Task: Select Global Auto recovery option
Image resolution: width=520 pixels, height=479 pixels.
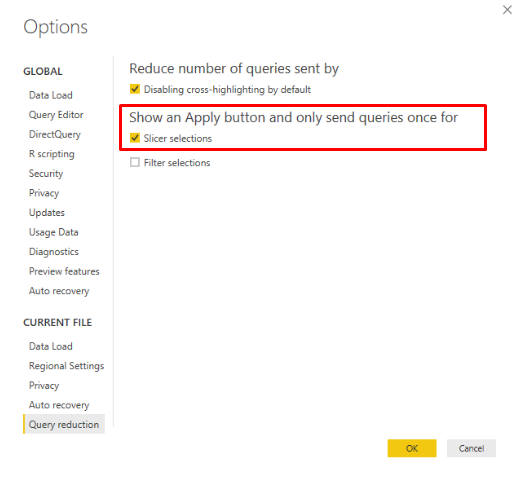Action: pos(59,291)
